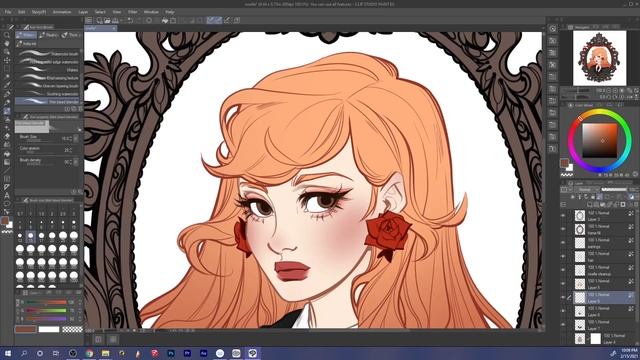Select the Balloon tool
640x360 pixels.
pos(7,204)
